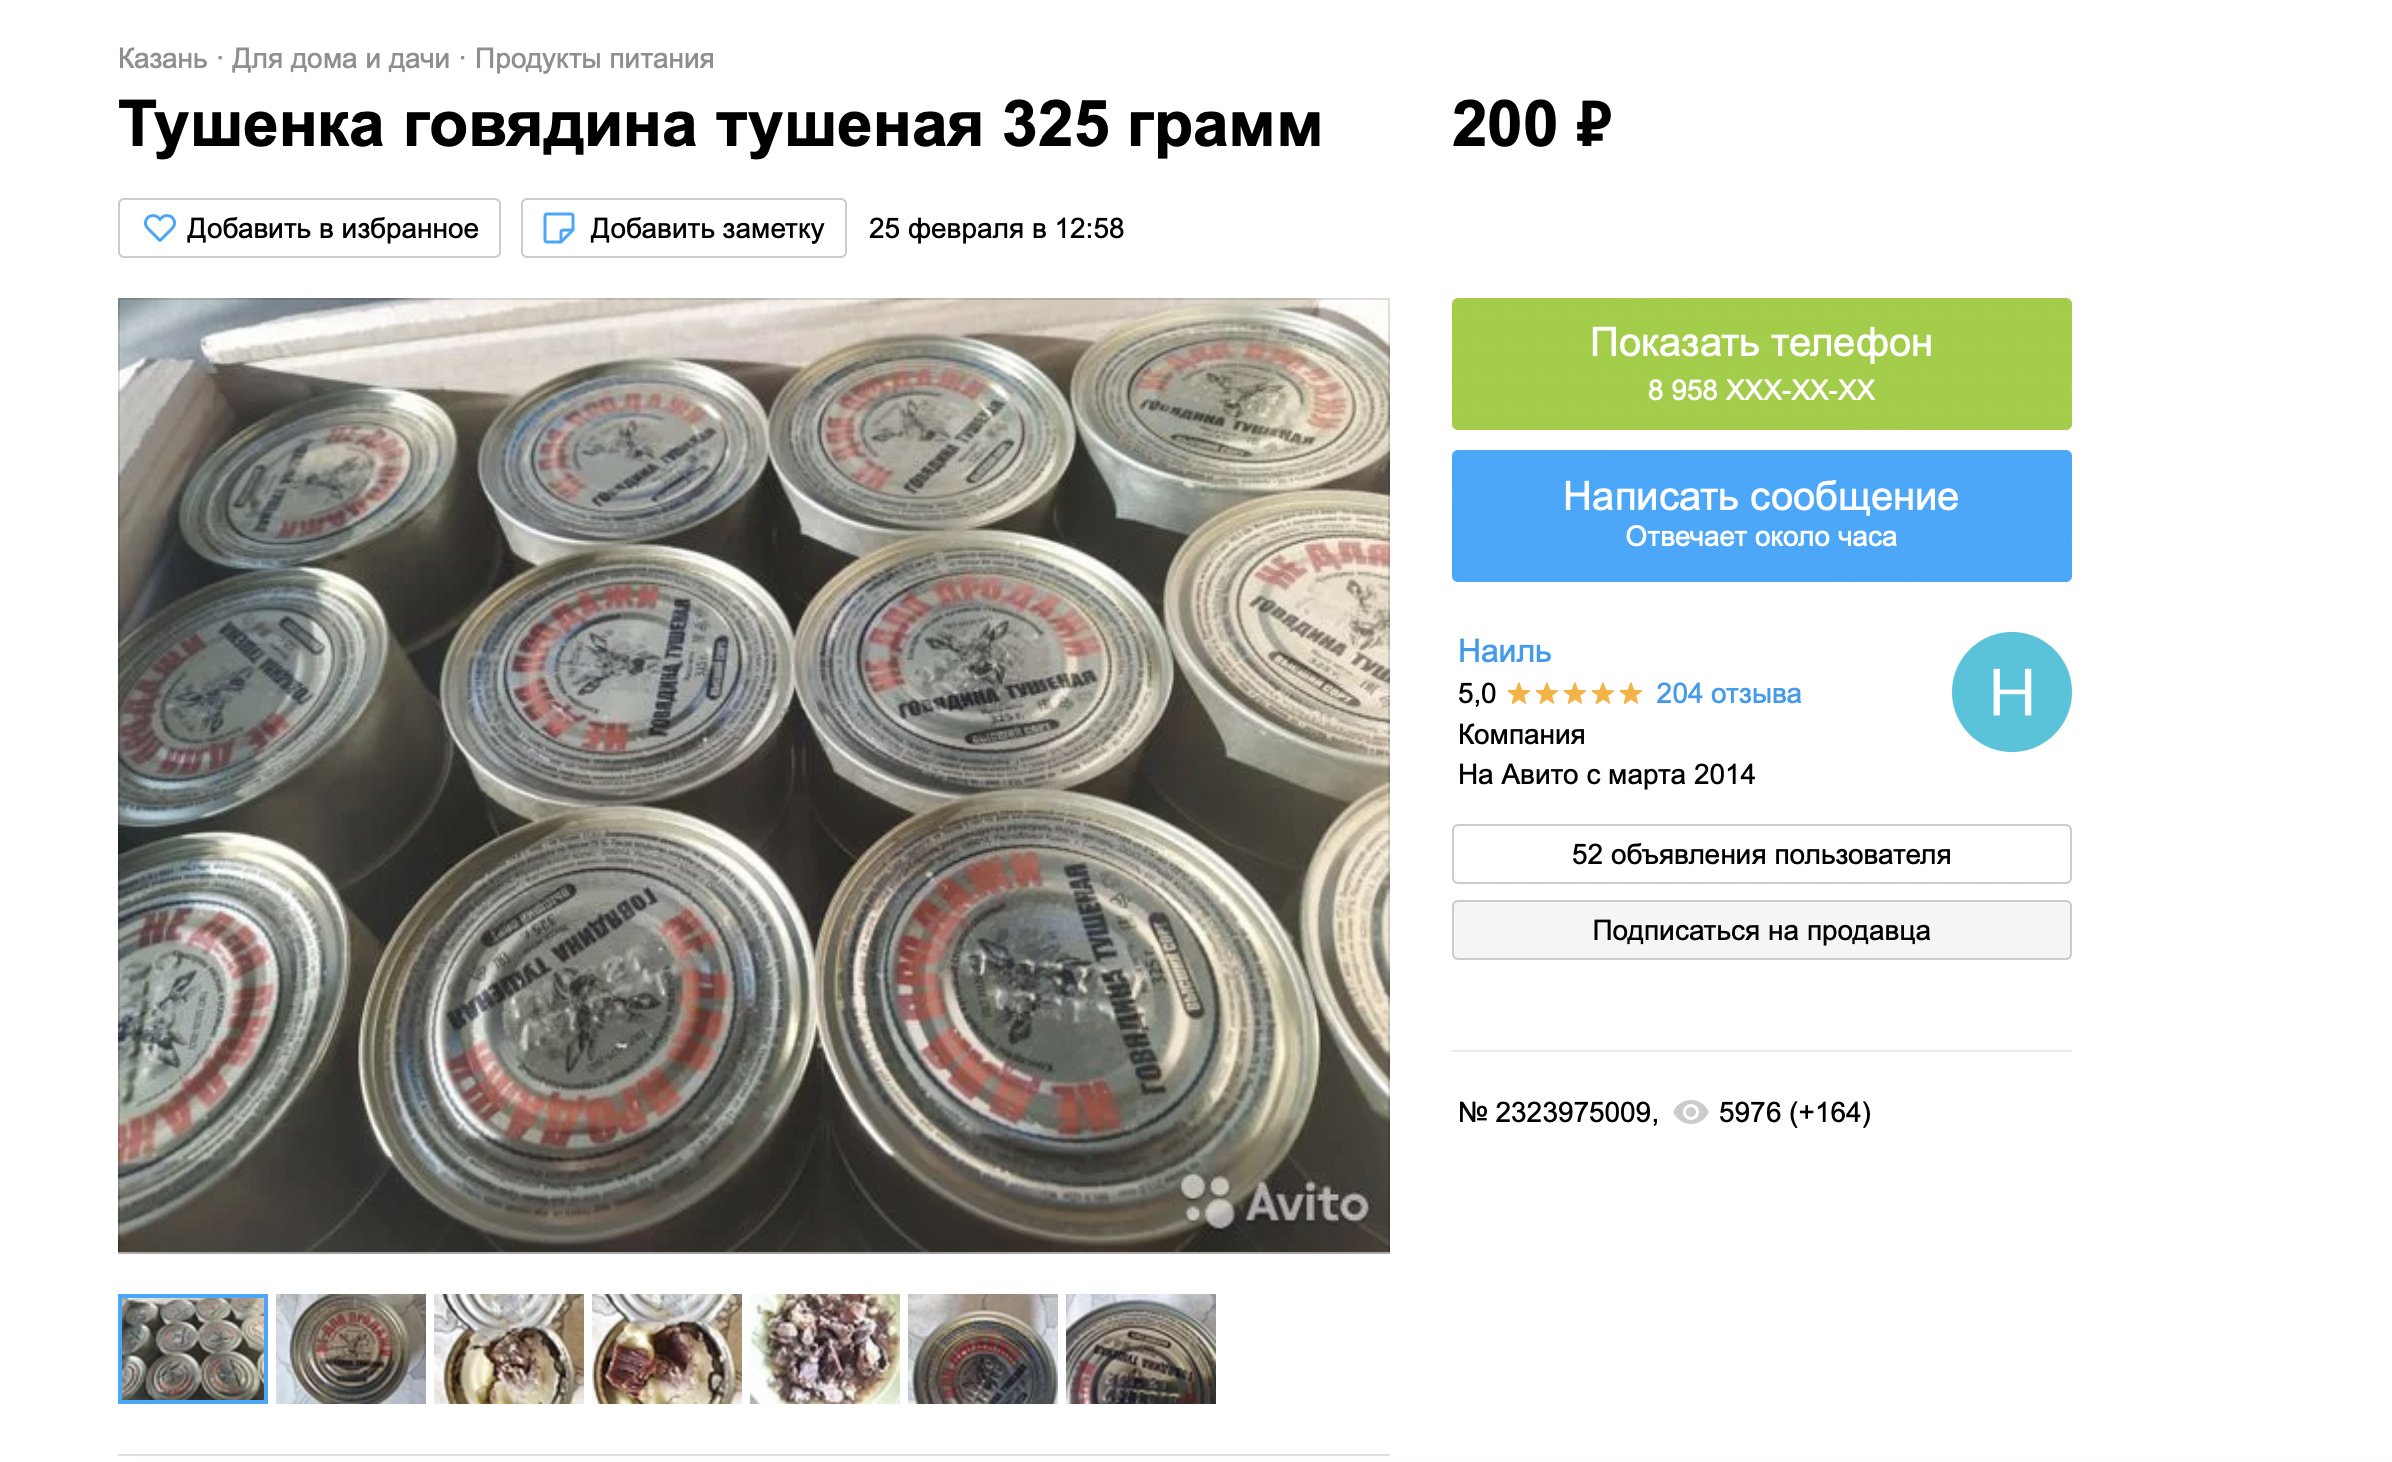Subscribe with Подписаться на продавца
Screen dimensions: 2392x1462
1761,930
